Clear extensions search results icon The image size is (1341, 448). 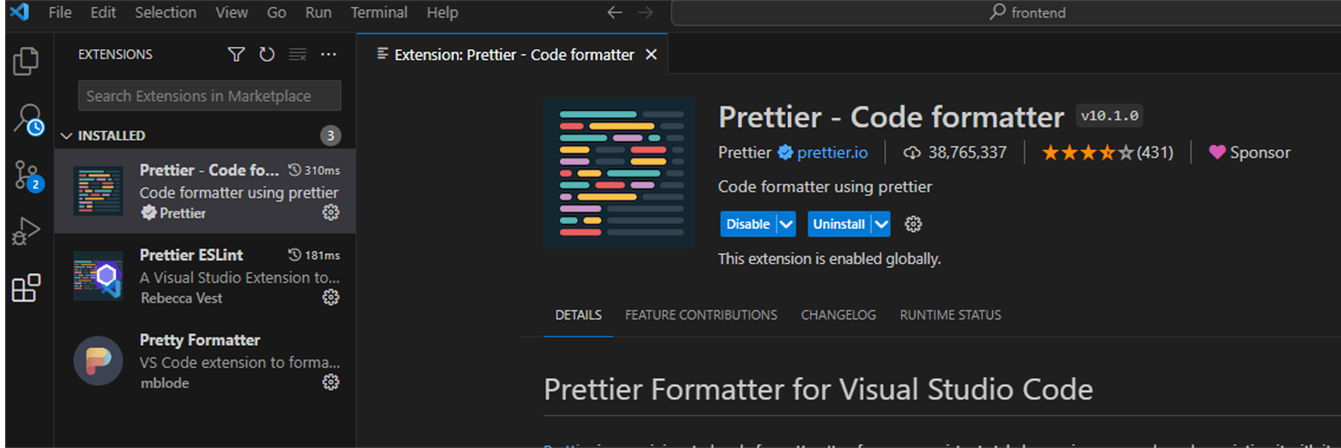click(x=297, y=55)
